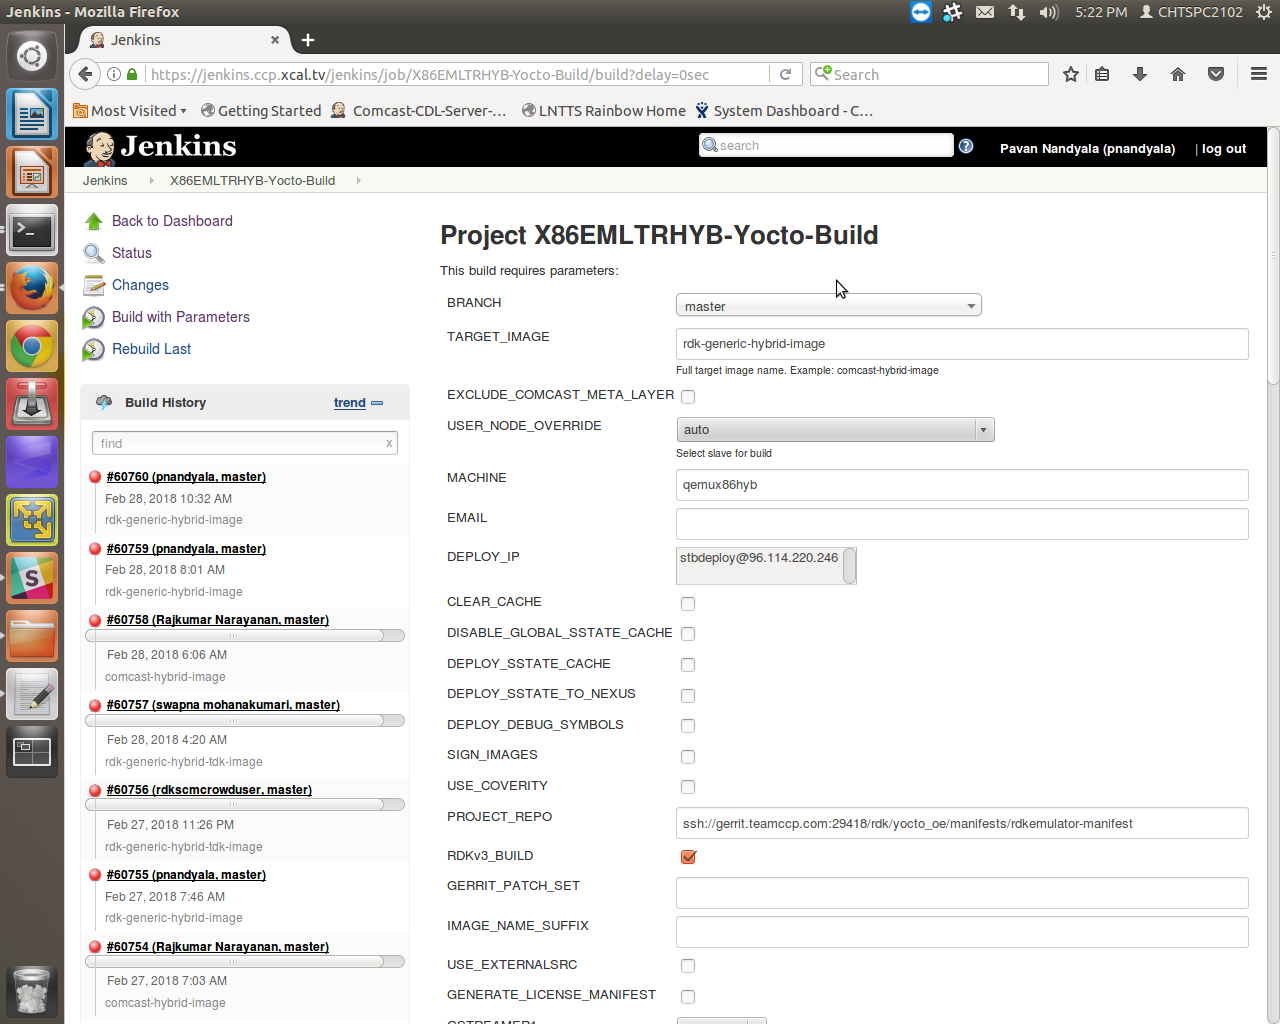Click Firefox back arrow button

click(86, 74)
